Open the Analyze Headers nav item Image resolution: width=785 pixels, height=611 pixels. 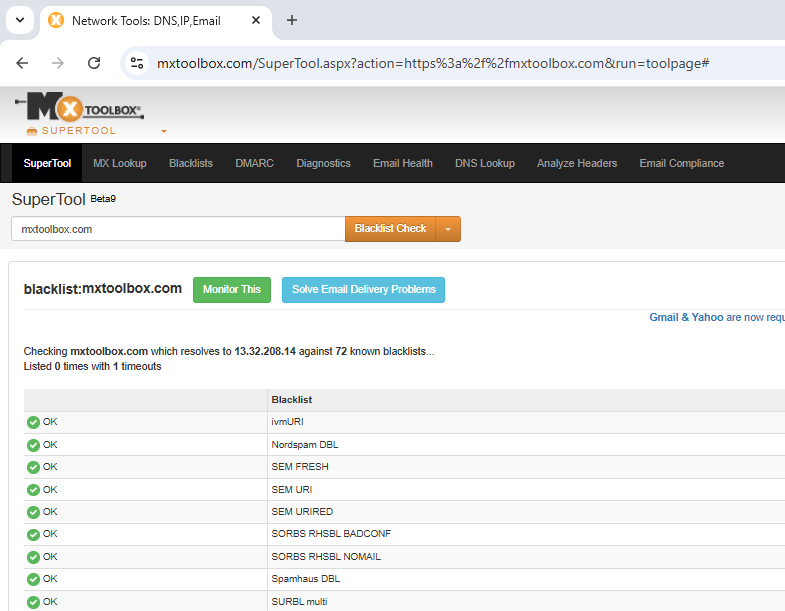(577, 163)
